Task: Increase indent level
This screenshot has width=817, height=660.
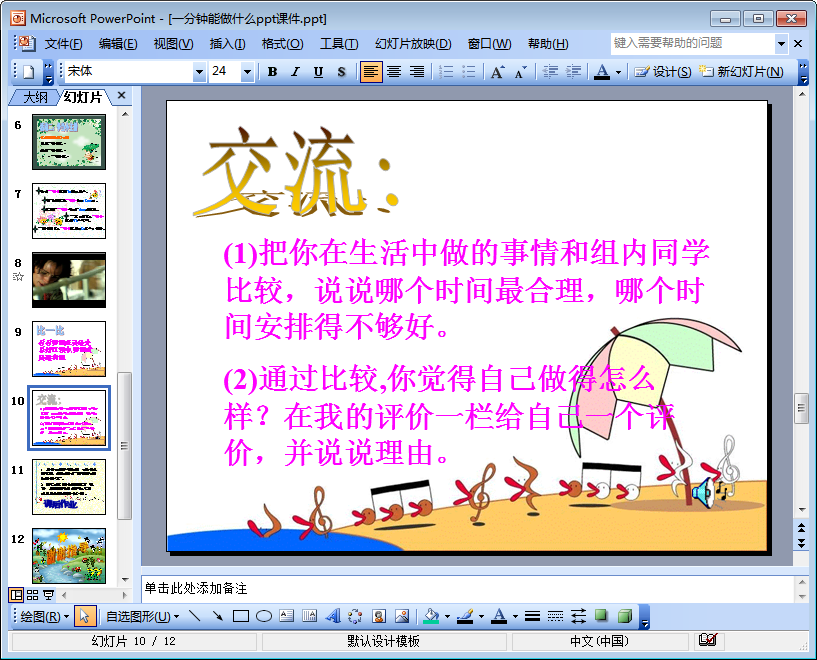Action: coord(573,72)
